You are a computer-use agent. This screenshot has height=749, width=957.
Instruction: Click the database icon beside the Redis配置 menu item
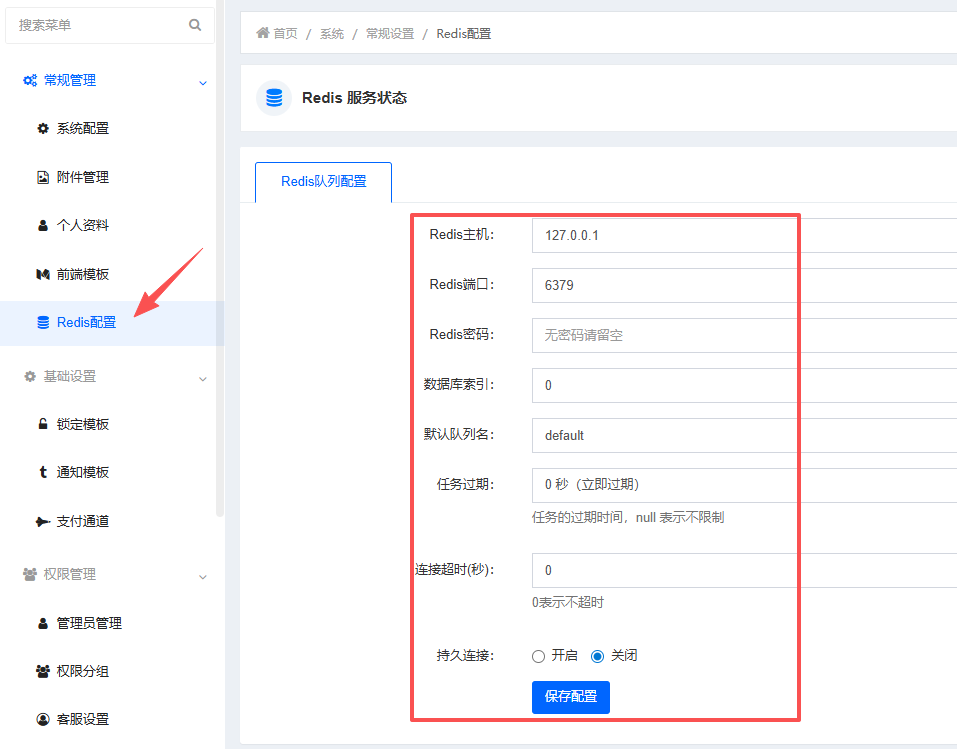coord(43,322)
